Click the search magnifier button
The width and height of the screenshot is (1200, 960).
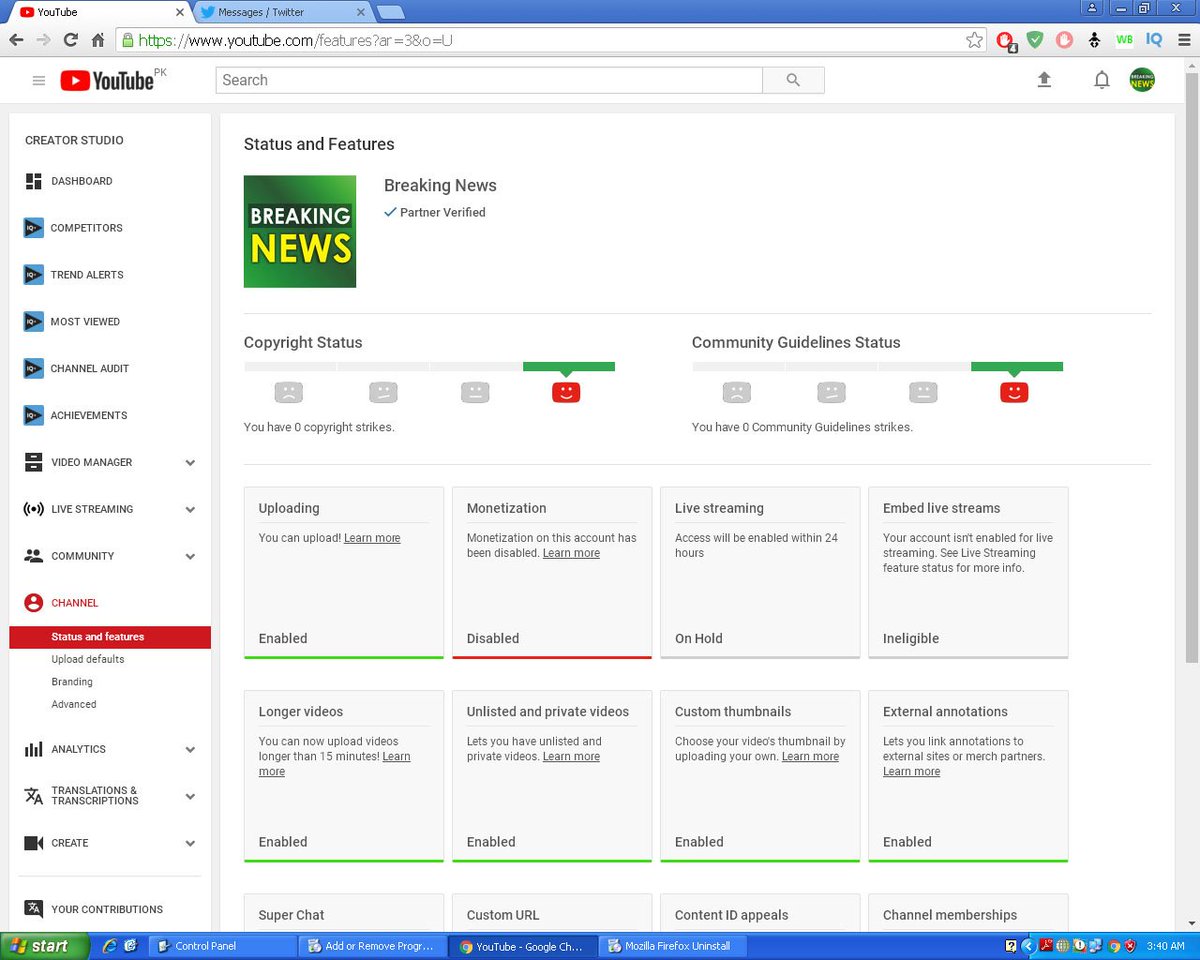tap(793, 80)
